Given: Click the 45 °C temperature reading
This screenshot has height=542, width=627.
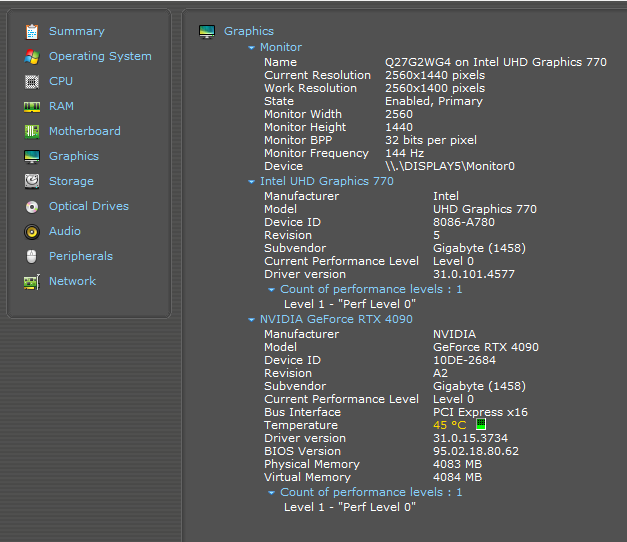Looking at the screenshot, I should coord(449,425).
